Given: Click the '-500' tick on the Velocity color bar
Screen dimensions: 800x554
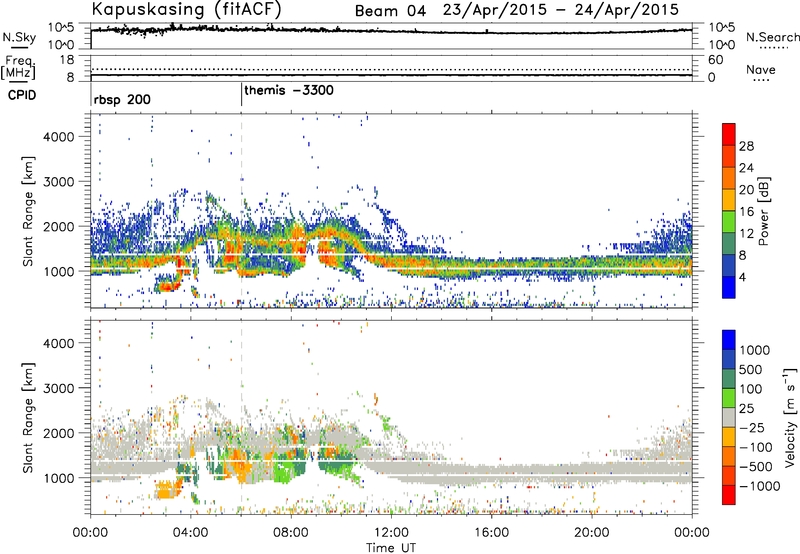Looking at the screenshot, I should coord(756,466).
